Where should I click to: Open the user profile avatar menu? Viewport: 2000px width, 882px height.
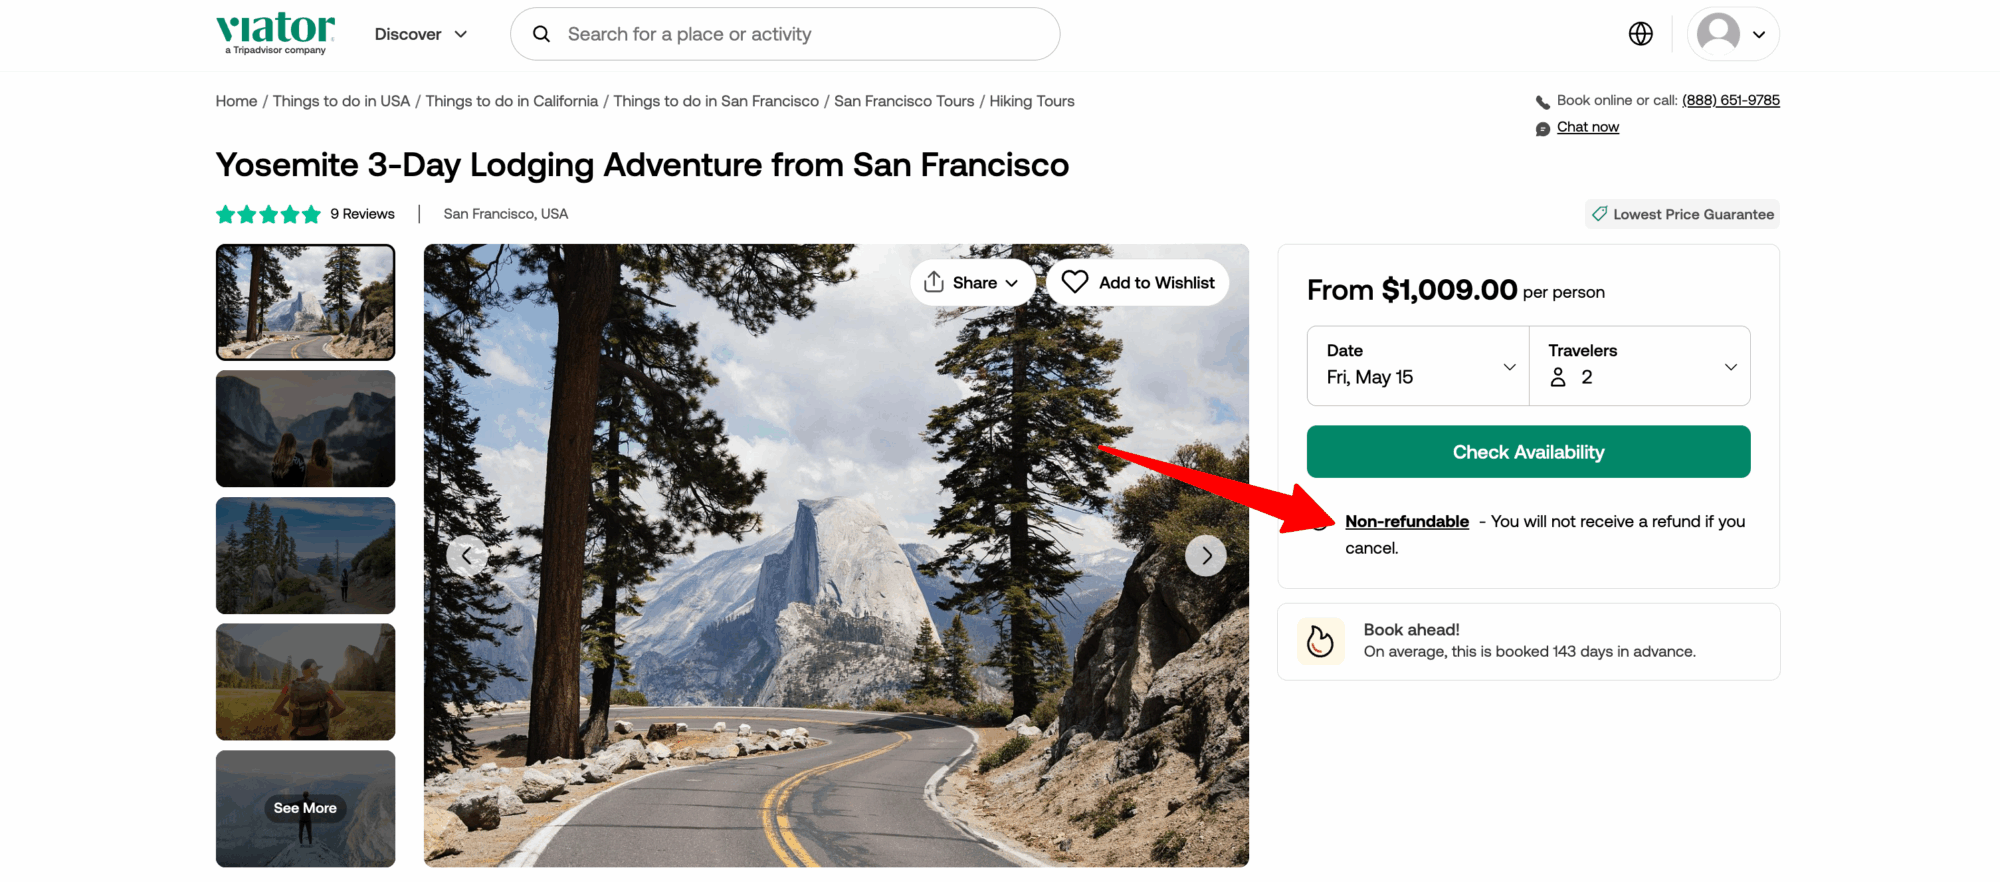1732,34
